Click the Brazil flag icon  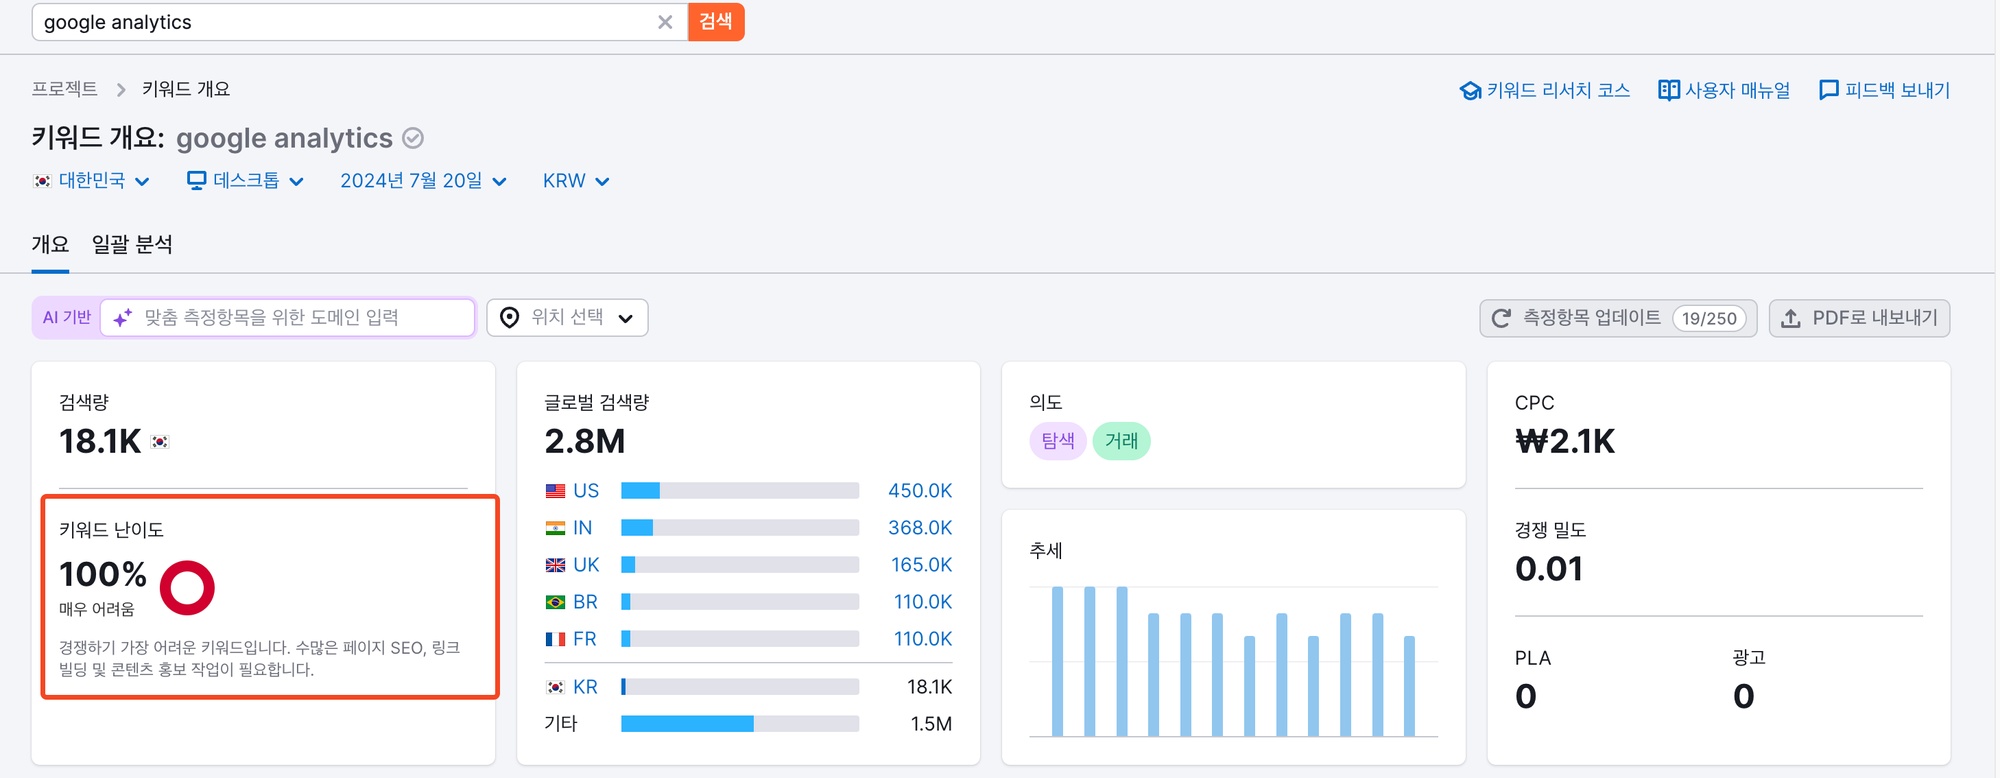(555, 602)
